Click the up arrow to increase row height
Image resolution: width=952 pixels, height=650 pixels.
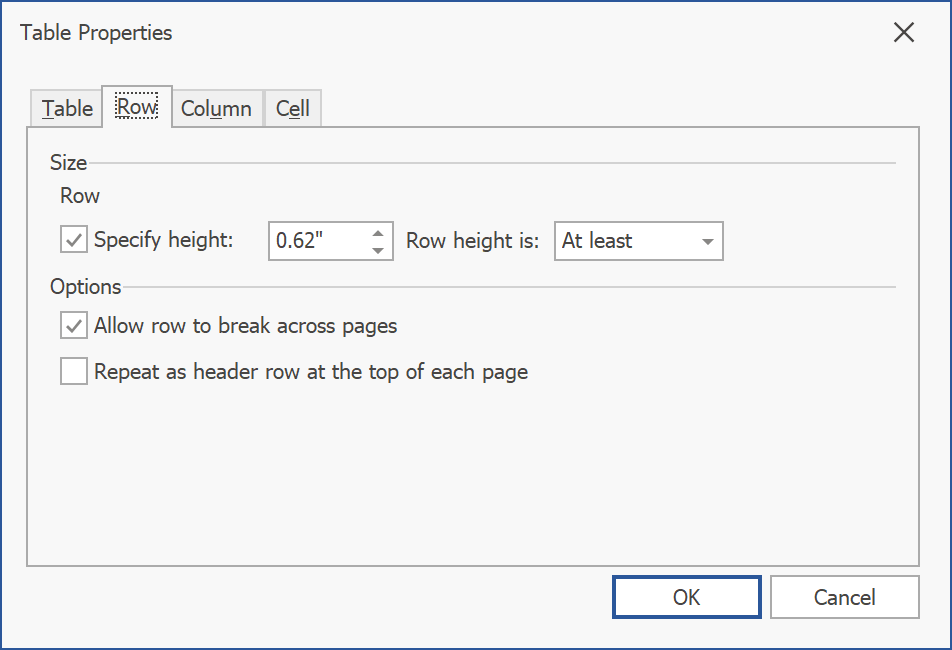point(377,233)
